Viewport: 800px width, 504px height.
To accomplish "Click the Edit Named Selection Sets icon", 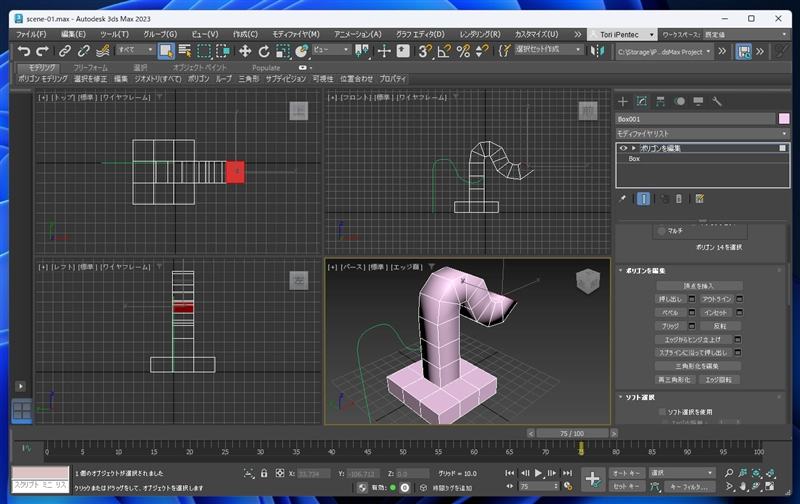I will (x=504, y=51).
